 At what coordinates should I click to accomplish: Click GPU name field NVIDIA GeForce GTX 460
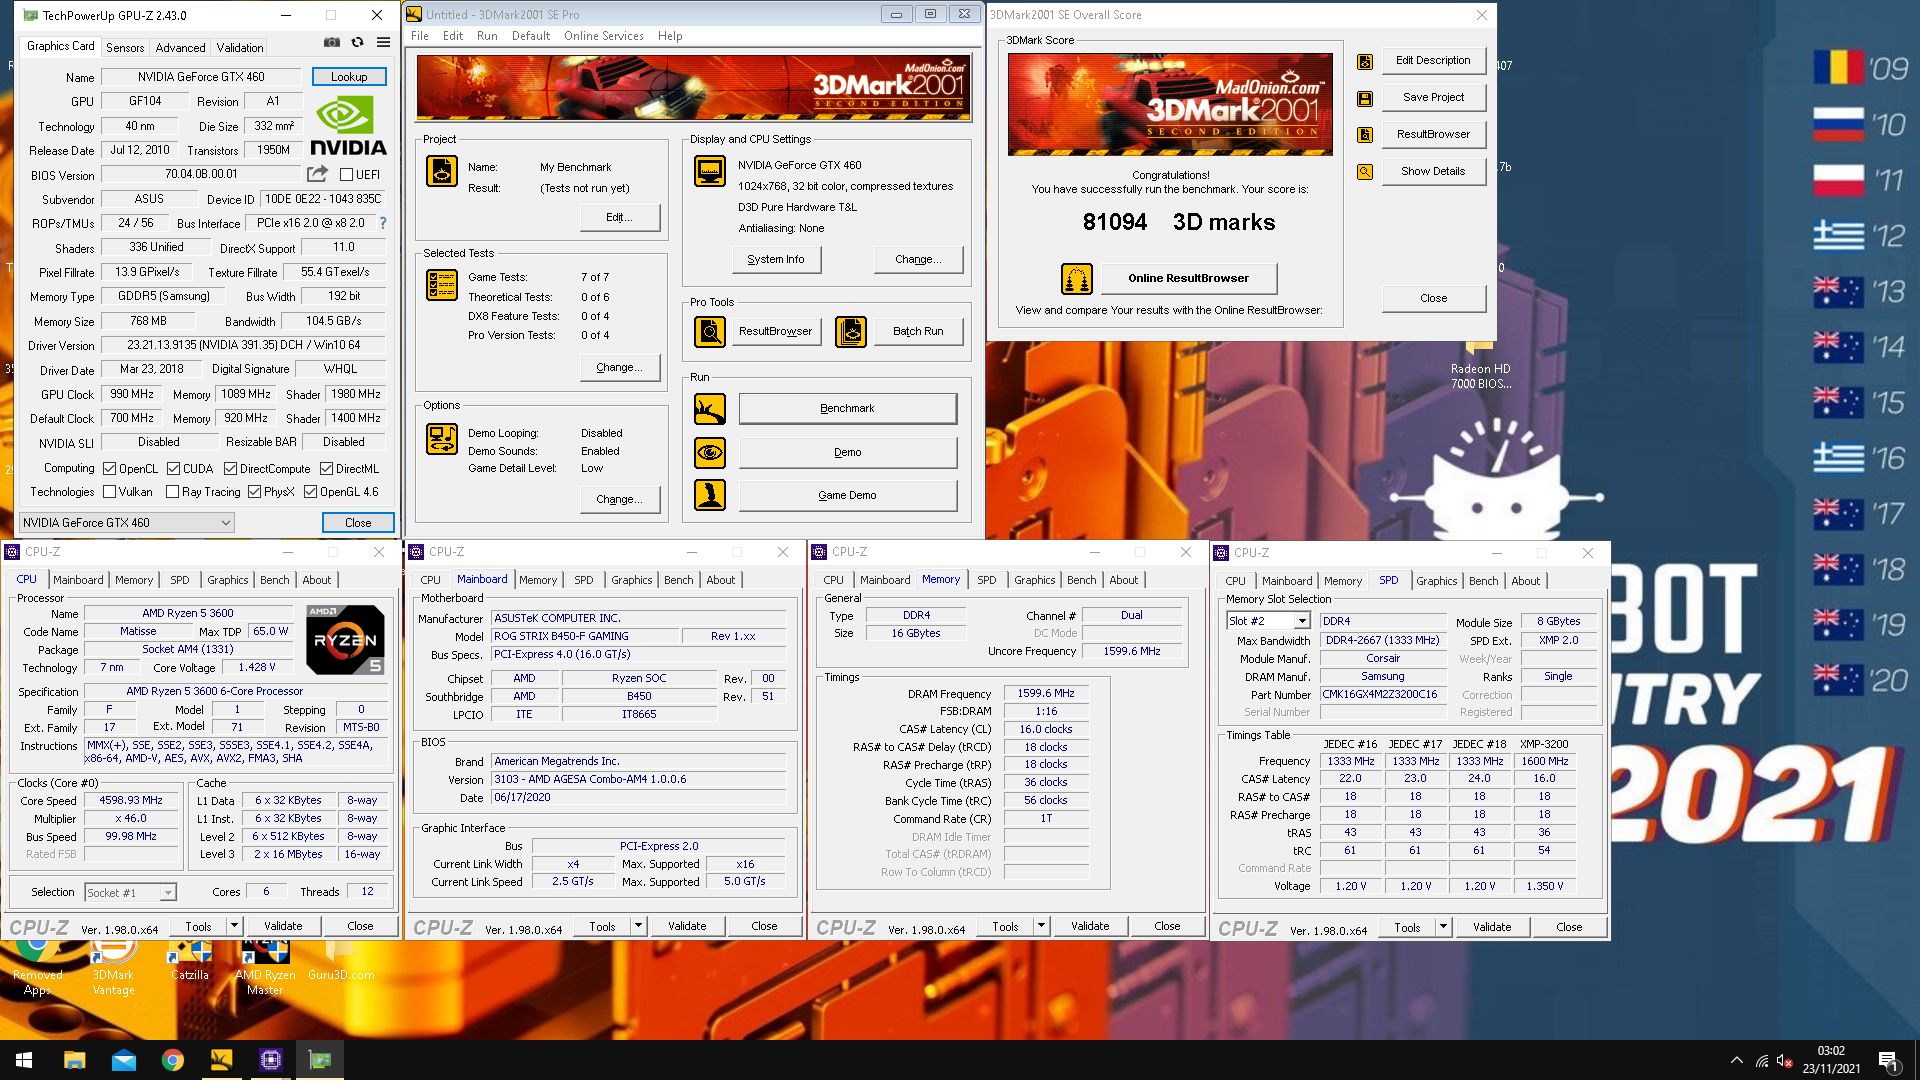(x=201, y=77)
